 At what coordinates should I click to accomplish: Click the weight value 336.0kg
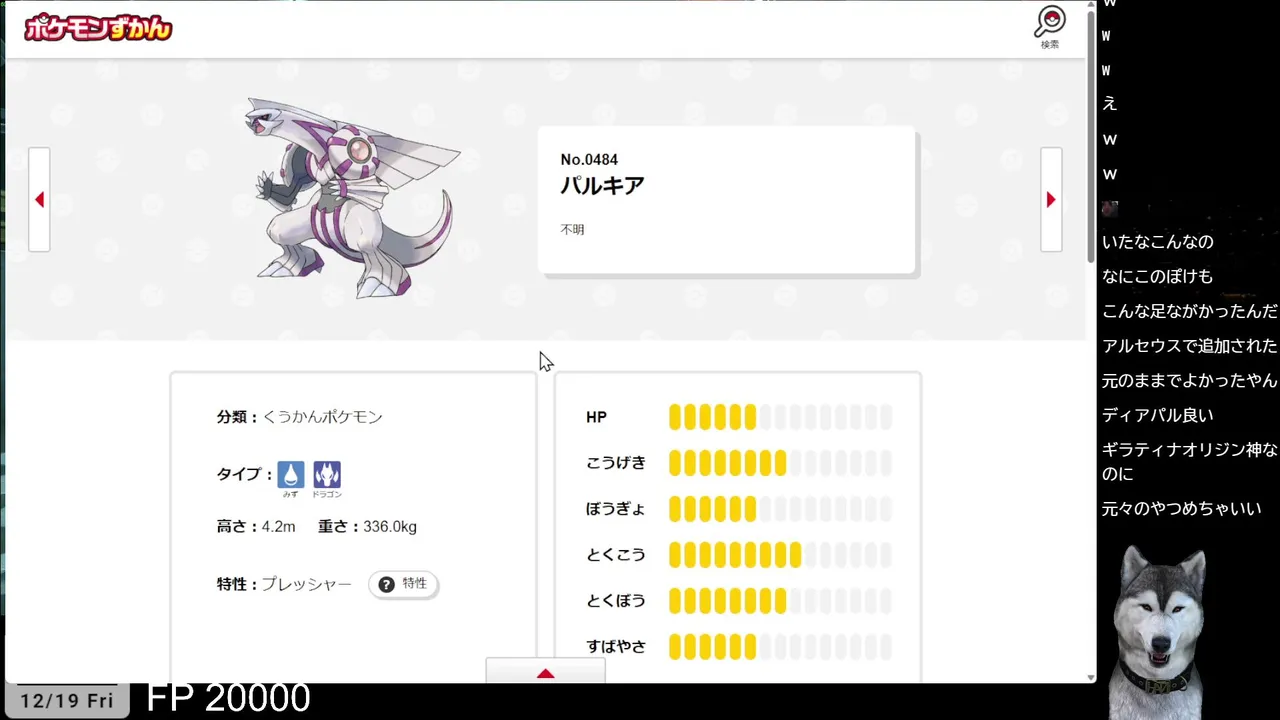(390, 526)
